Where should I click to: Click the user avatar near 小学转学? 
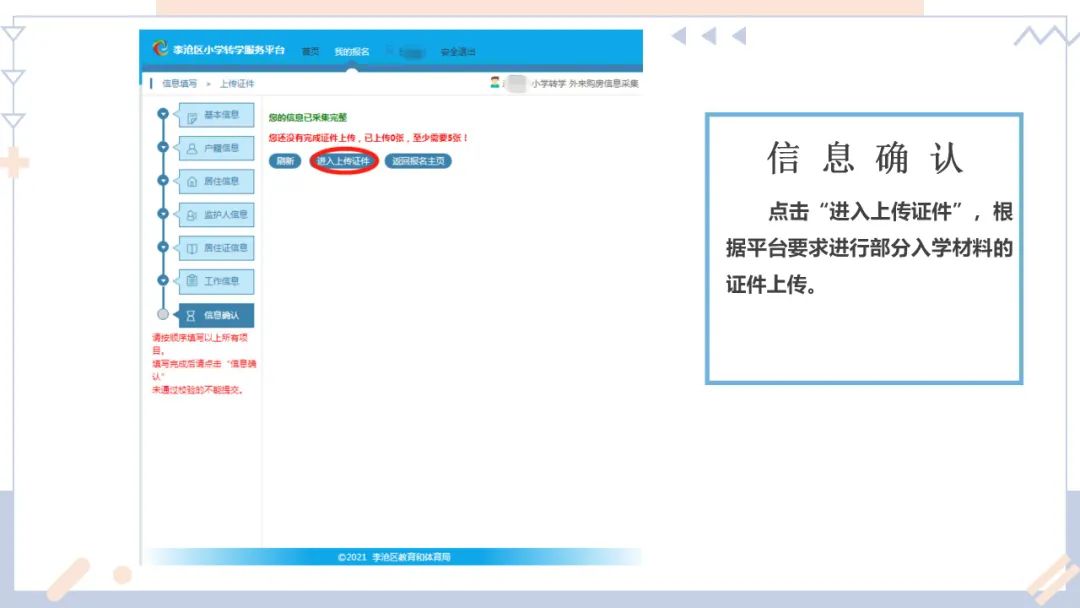pos(494,82)
